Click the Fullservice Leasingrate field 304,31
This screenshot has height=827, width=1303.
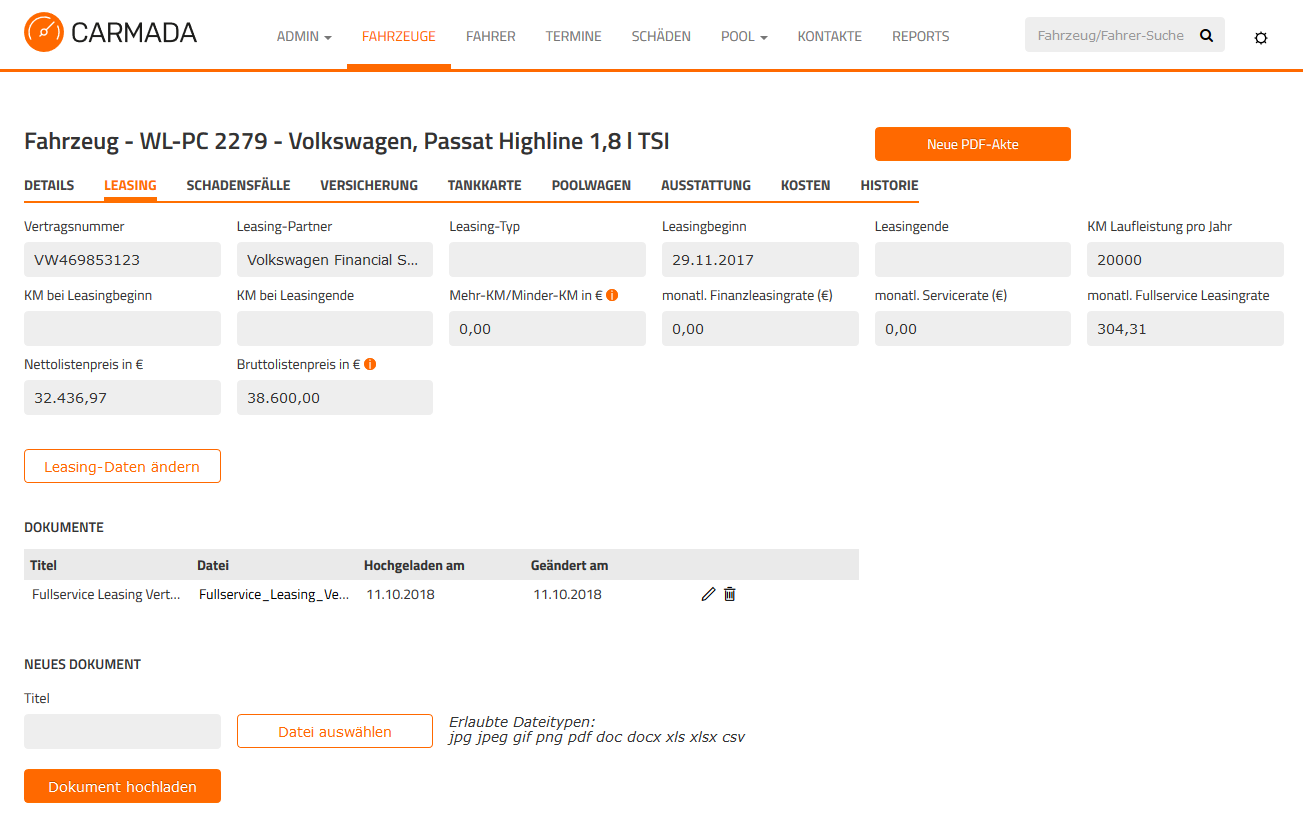(1185, 329)
